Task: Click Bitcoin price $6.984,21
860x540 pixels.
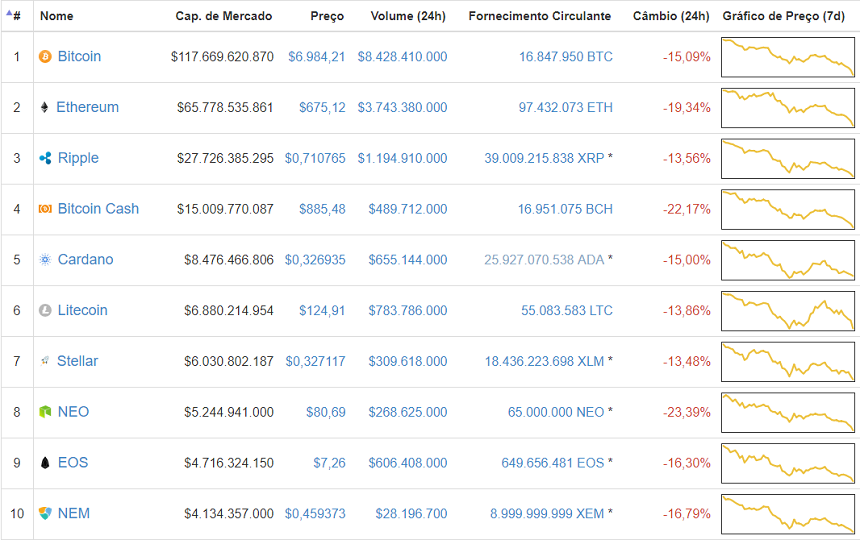Action: tap(316, 57)
